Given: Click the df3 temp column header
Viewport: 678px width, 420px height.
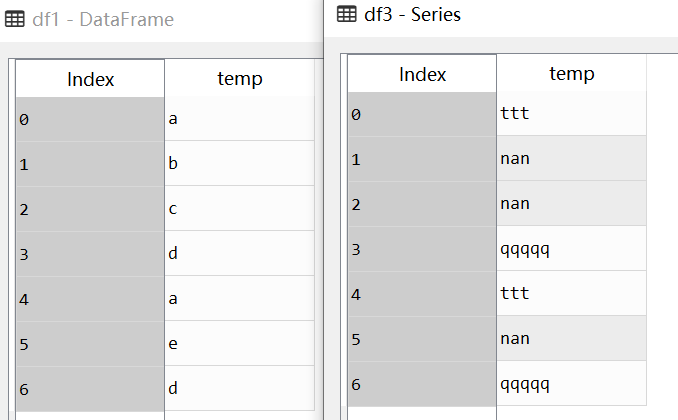Looking at the screenshot, I should click(x=572, y=73).
